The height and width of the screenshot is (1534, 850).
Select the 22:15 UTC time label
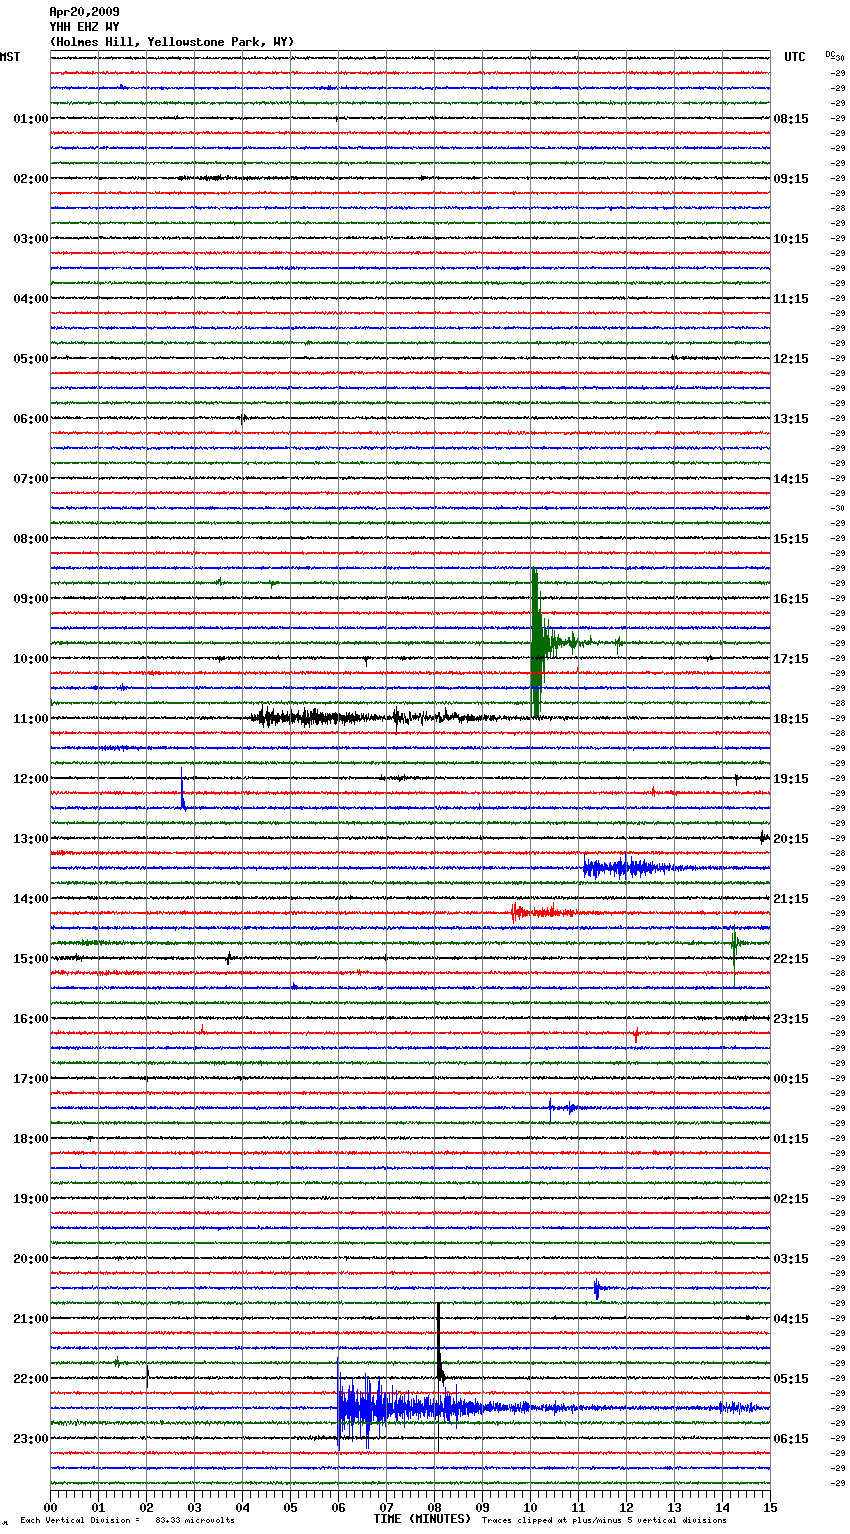click(x=791, y=959)
